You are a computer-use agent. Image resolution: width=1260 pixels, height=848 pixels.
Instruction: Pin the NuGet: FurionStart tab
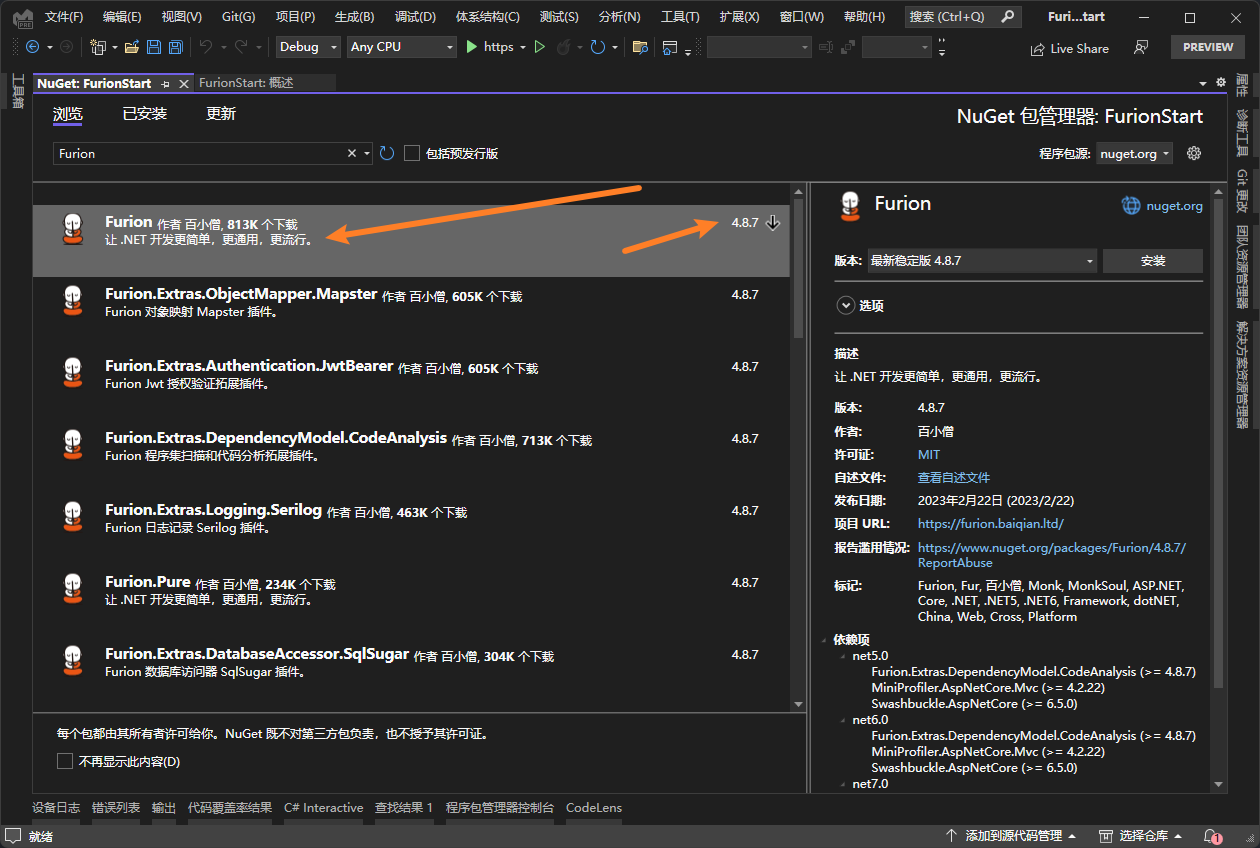[166, 84]
